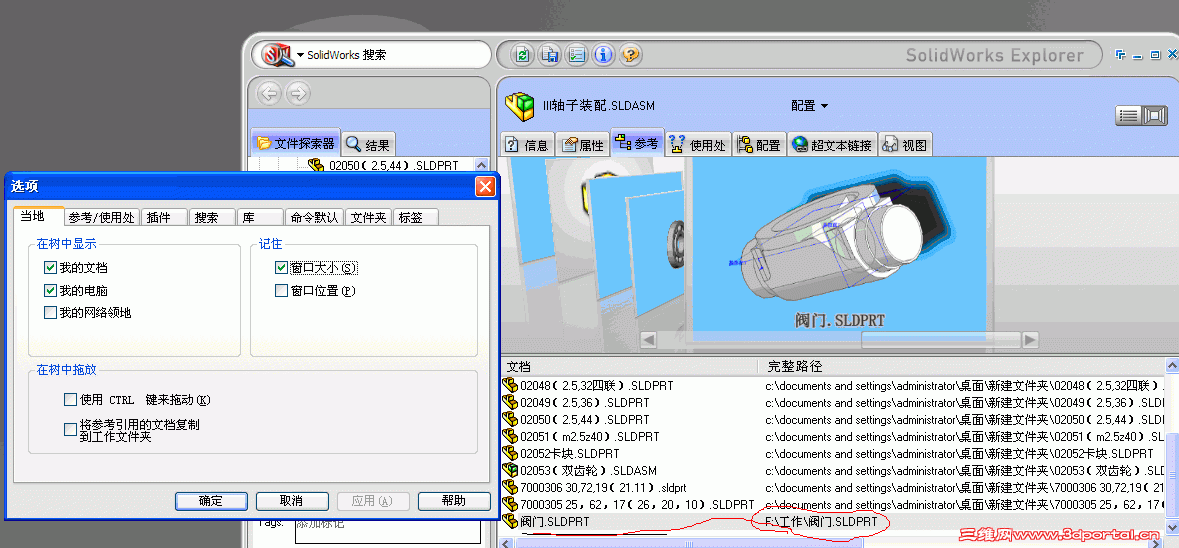
Task: Click preview carousel right scroll arrow
Action: (x=1030, y=340)
